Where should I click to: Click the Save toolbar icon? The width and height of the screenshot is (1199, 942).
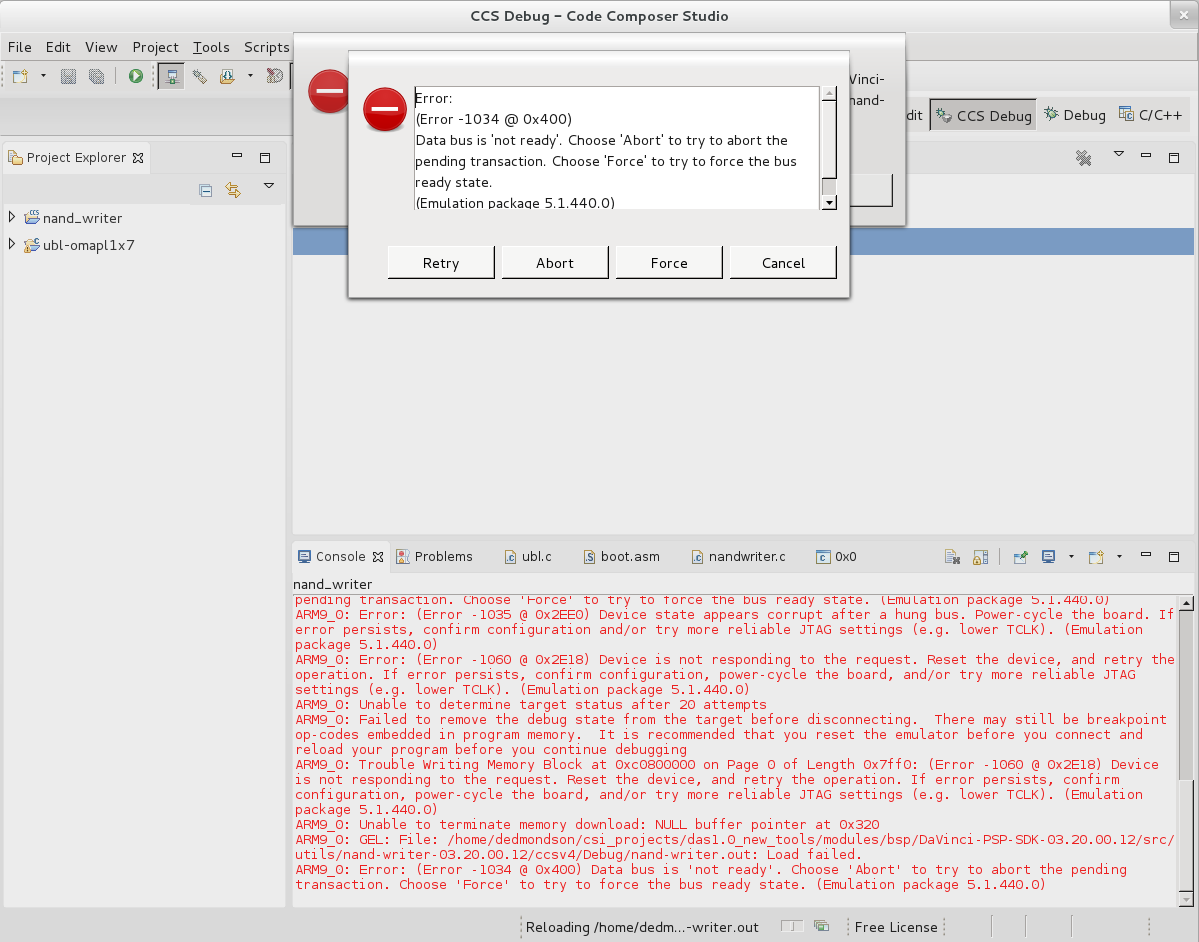point(69,76)
